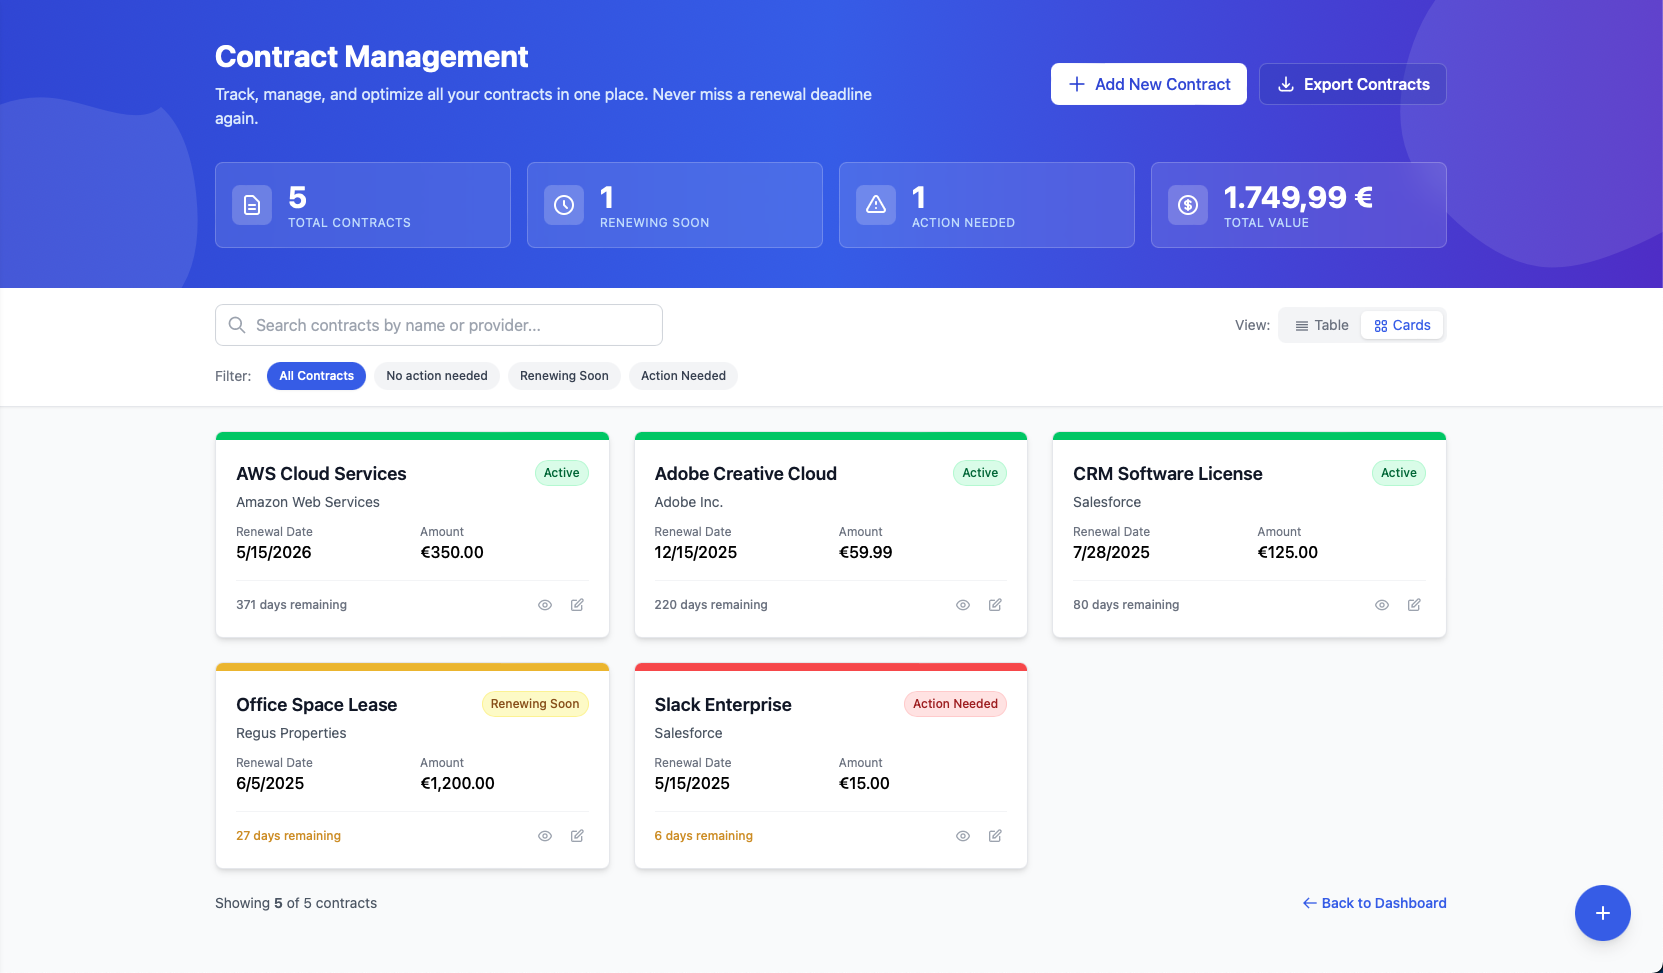
Task: Edit the AWS Cloud Services contract
Action: pos(577,605)
